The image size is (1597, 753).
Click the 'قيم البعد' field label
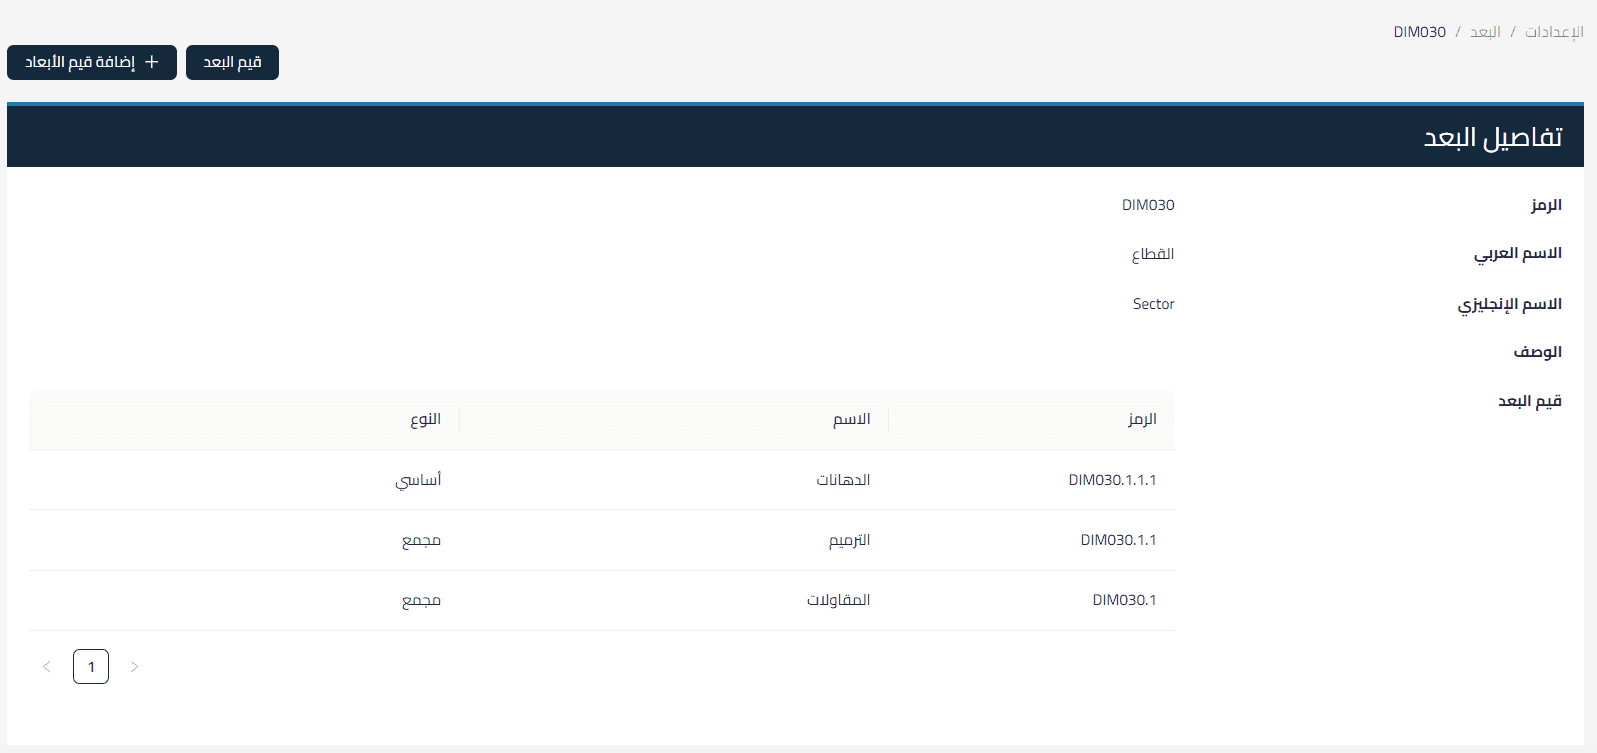1529,401
